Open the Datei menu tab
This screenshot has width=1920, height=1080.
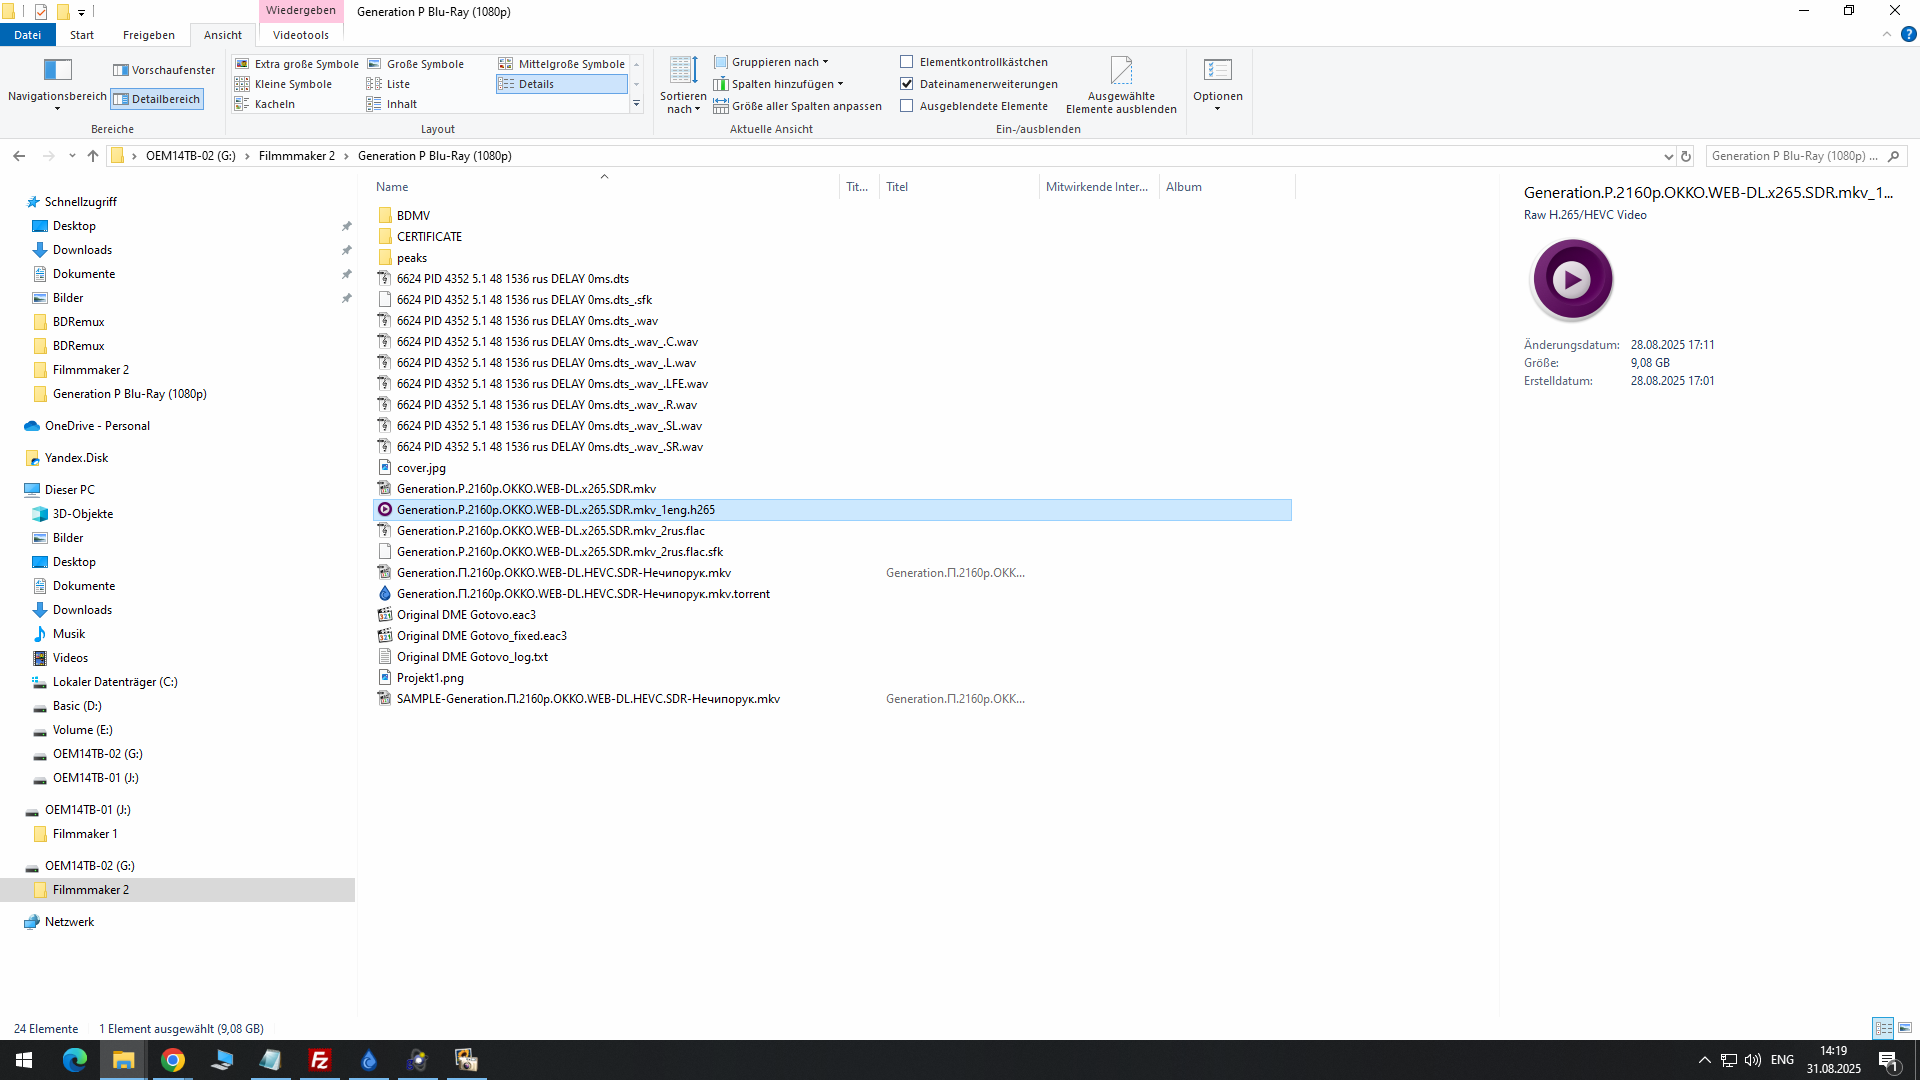click(27, 35)
